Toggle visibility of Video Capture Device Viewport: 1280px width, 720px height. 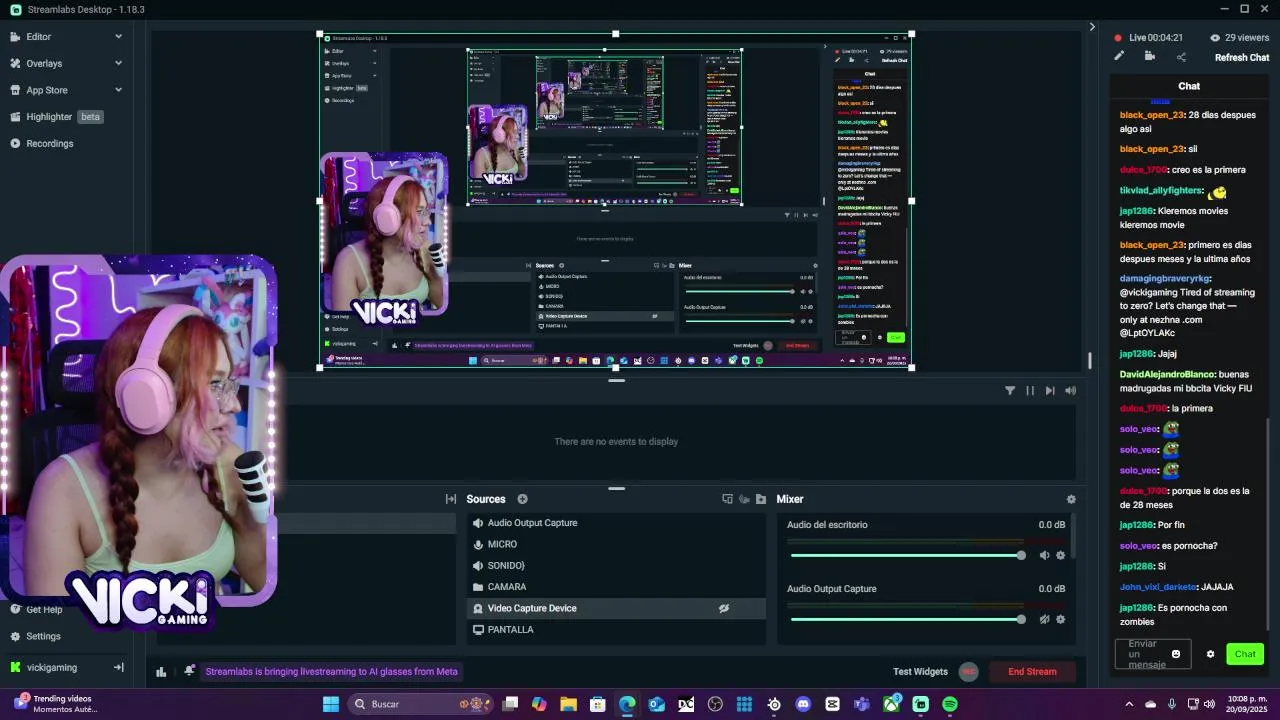(x=724, y=608)
